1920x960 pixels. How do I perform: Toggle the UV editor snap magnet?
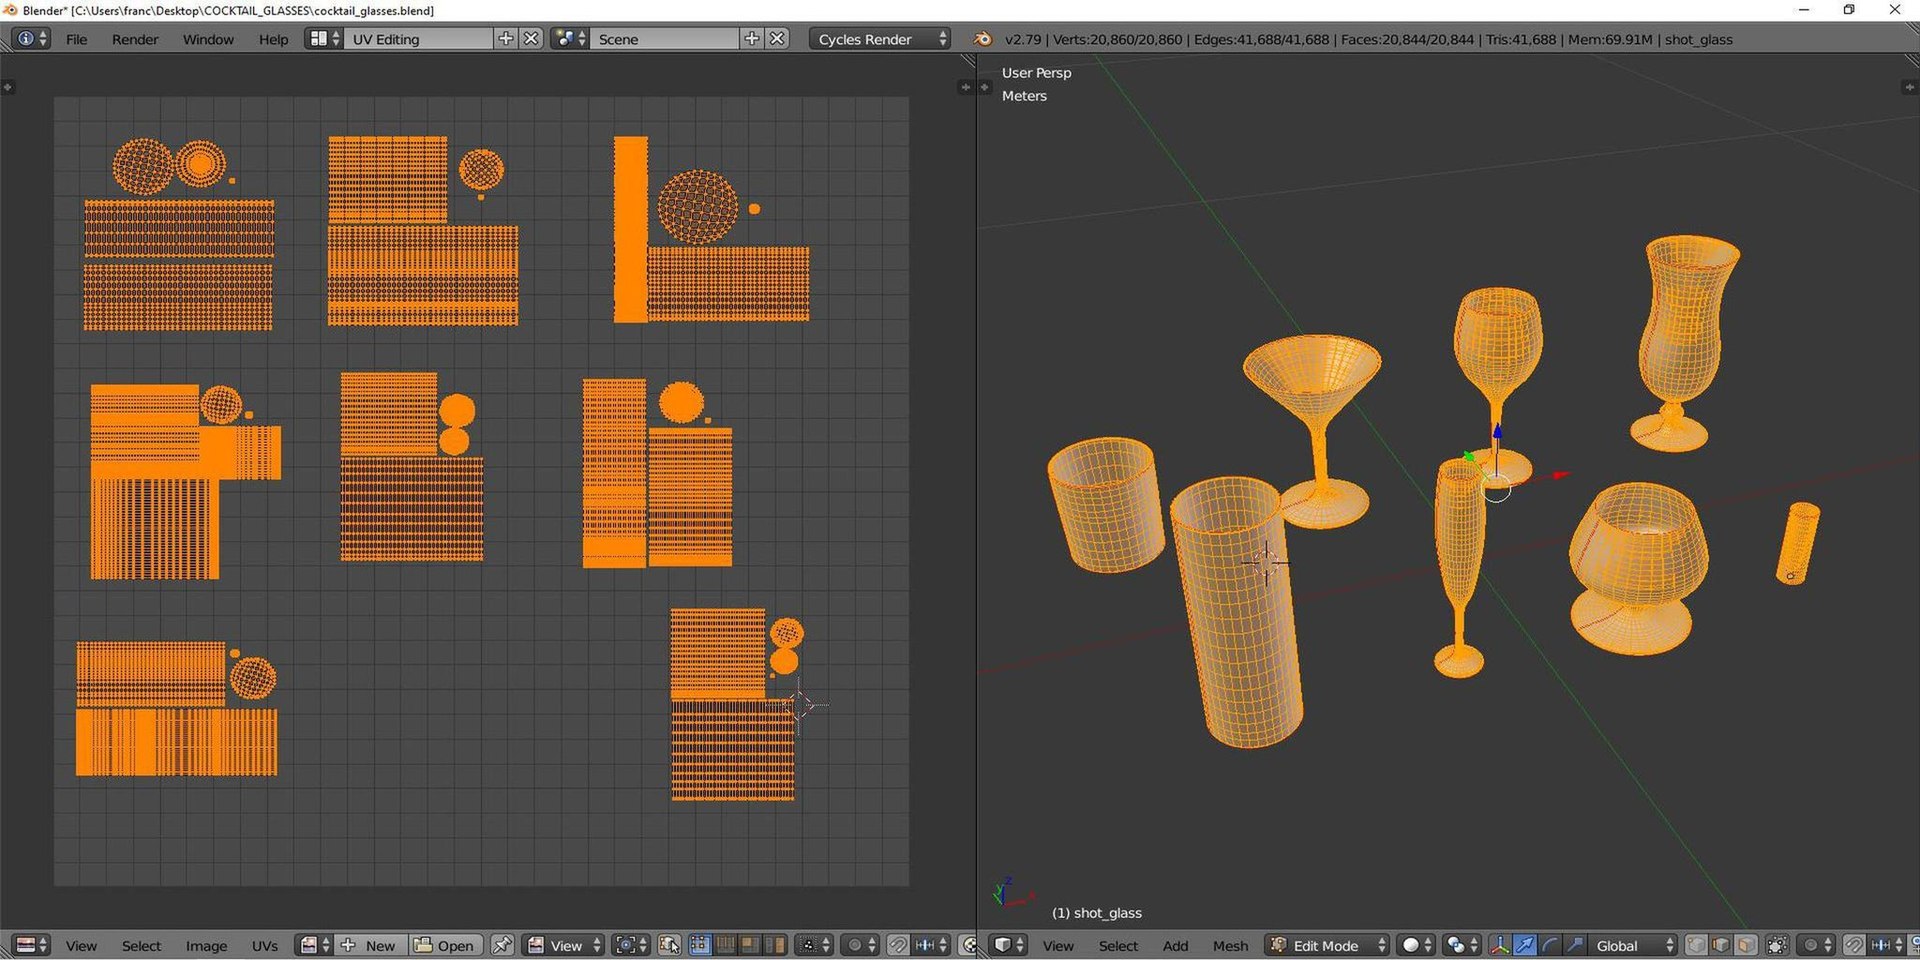898,945
